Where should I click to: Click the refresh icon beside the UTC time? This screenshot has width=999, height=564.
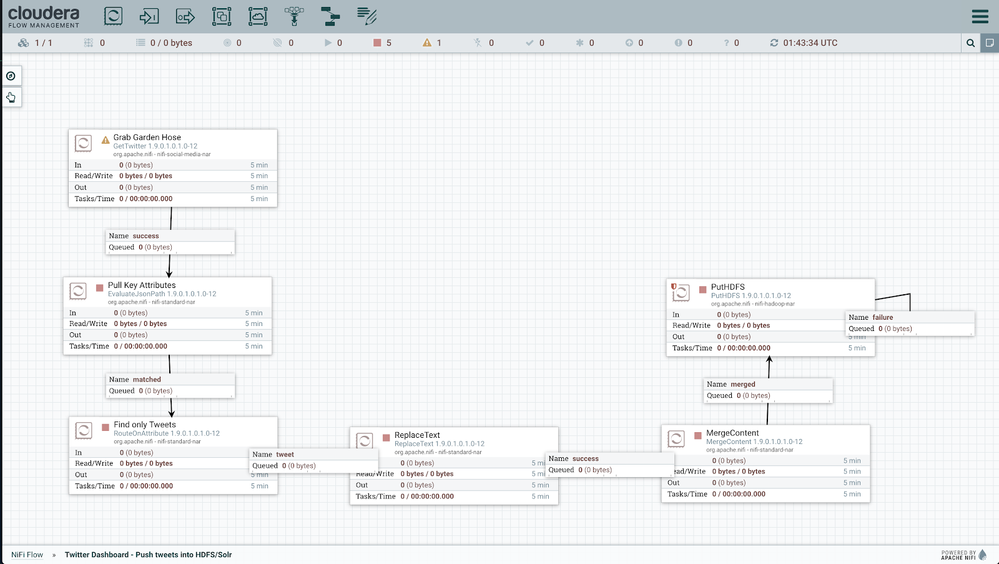[773, 43]
